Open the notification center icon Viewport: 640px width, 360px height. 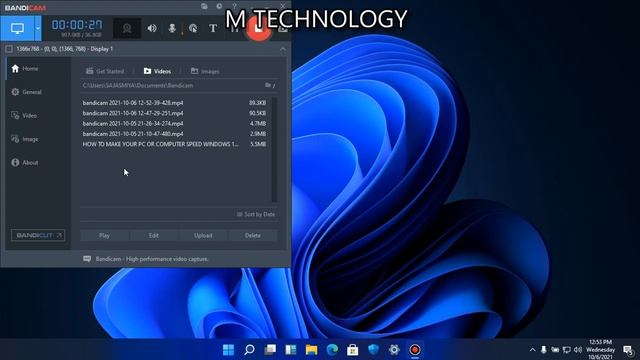tap(628, 350)
